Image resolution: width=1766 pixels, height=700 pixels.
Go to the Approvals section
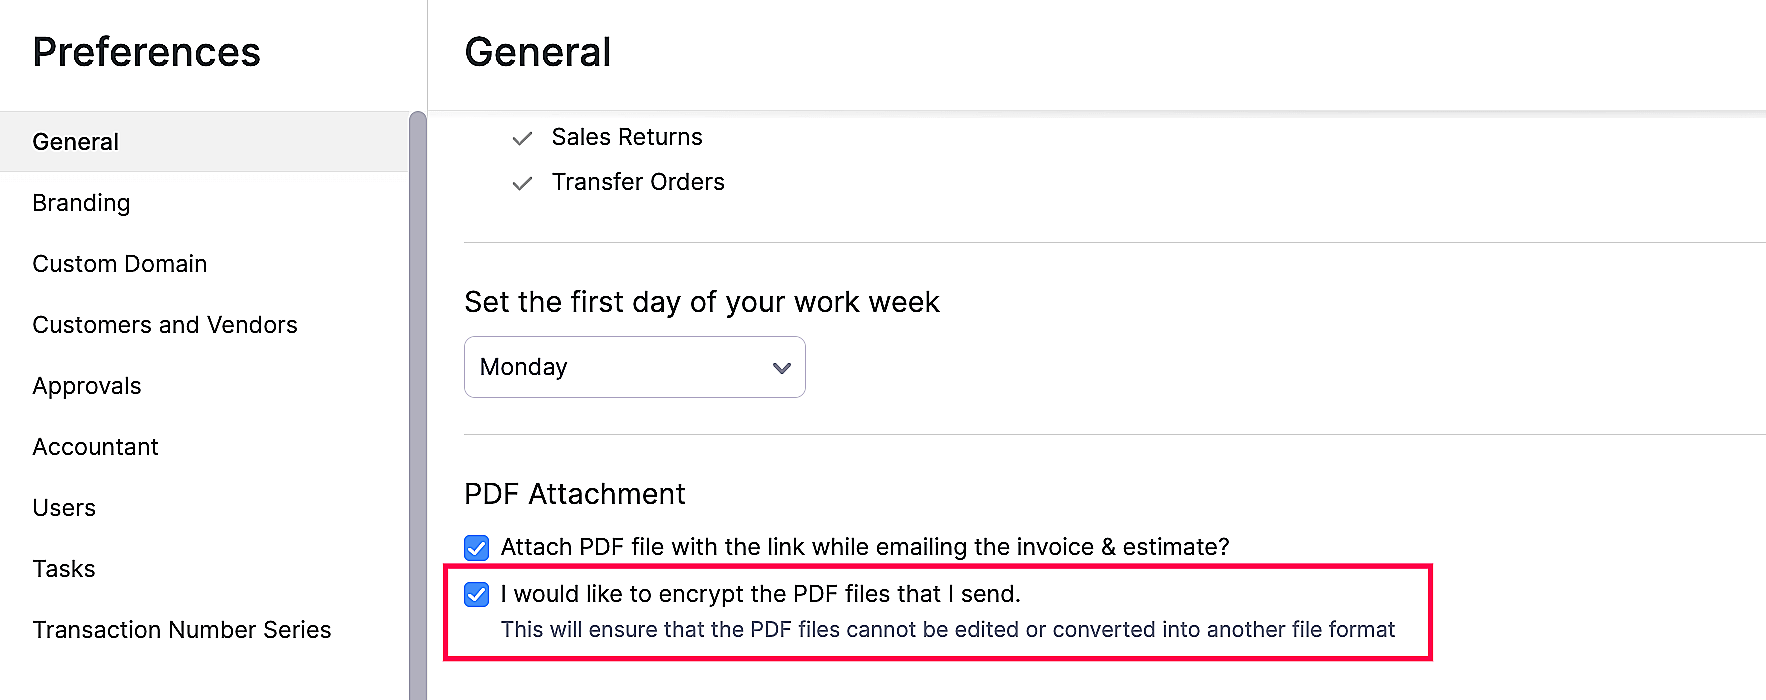pyautogui.click(x=87, y=385)
